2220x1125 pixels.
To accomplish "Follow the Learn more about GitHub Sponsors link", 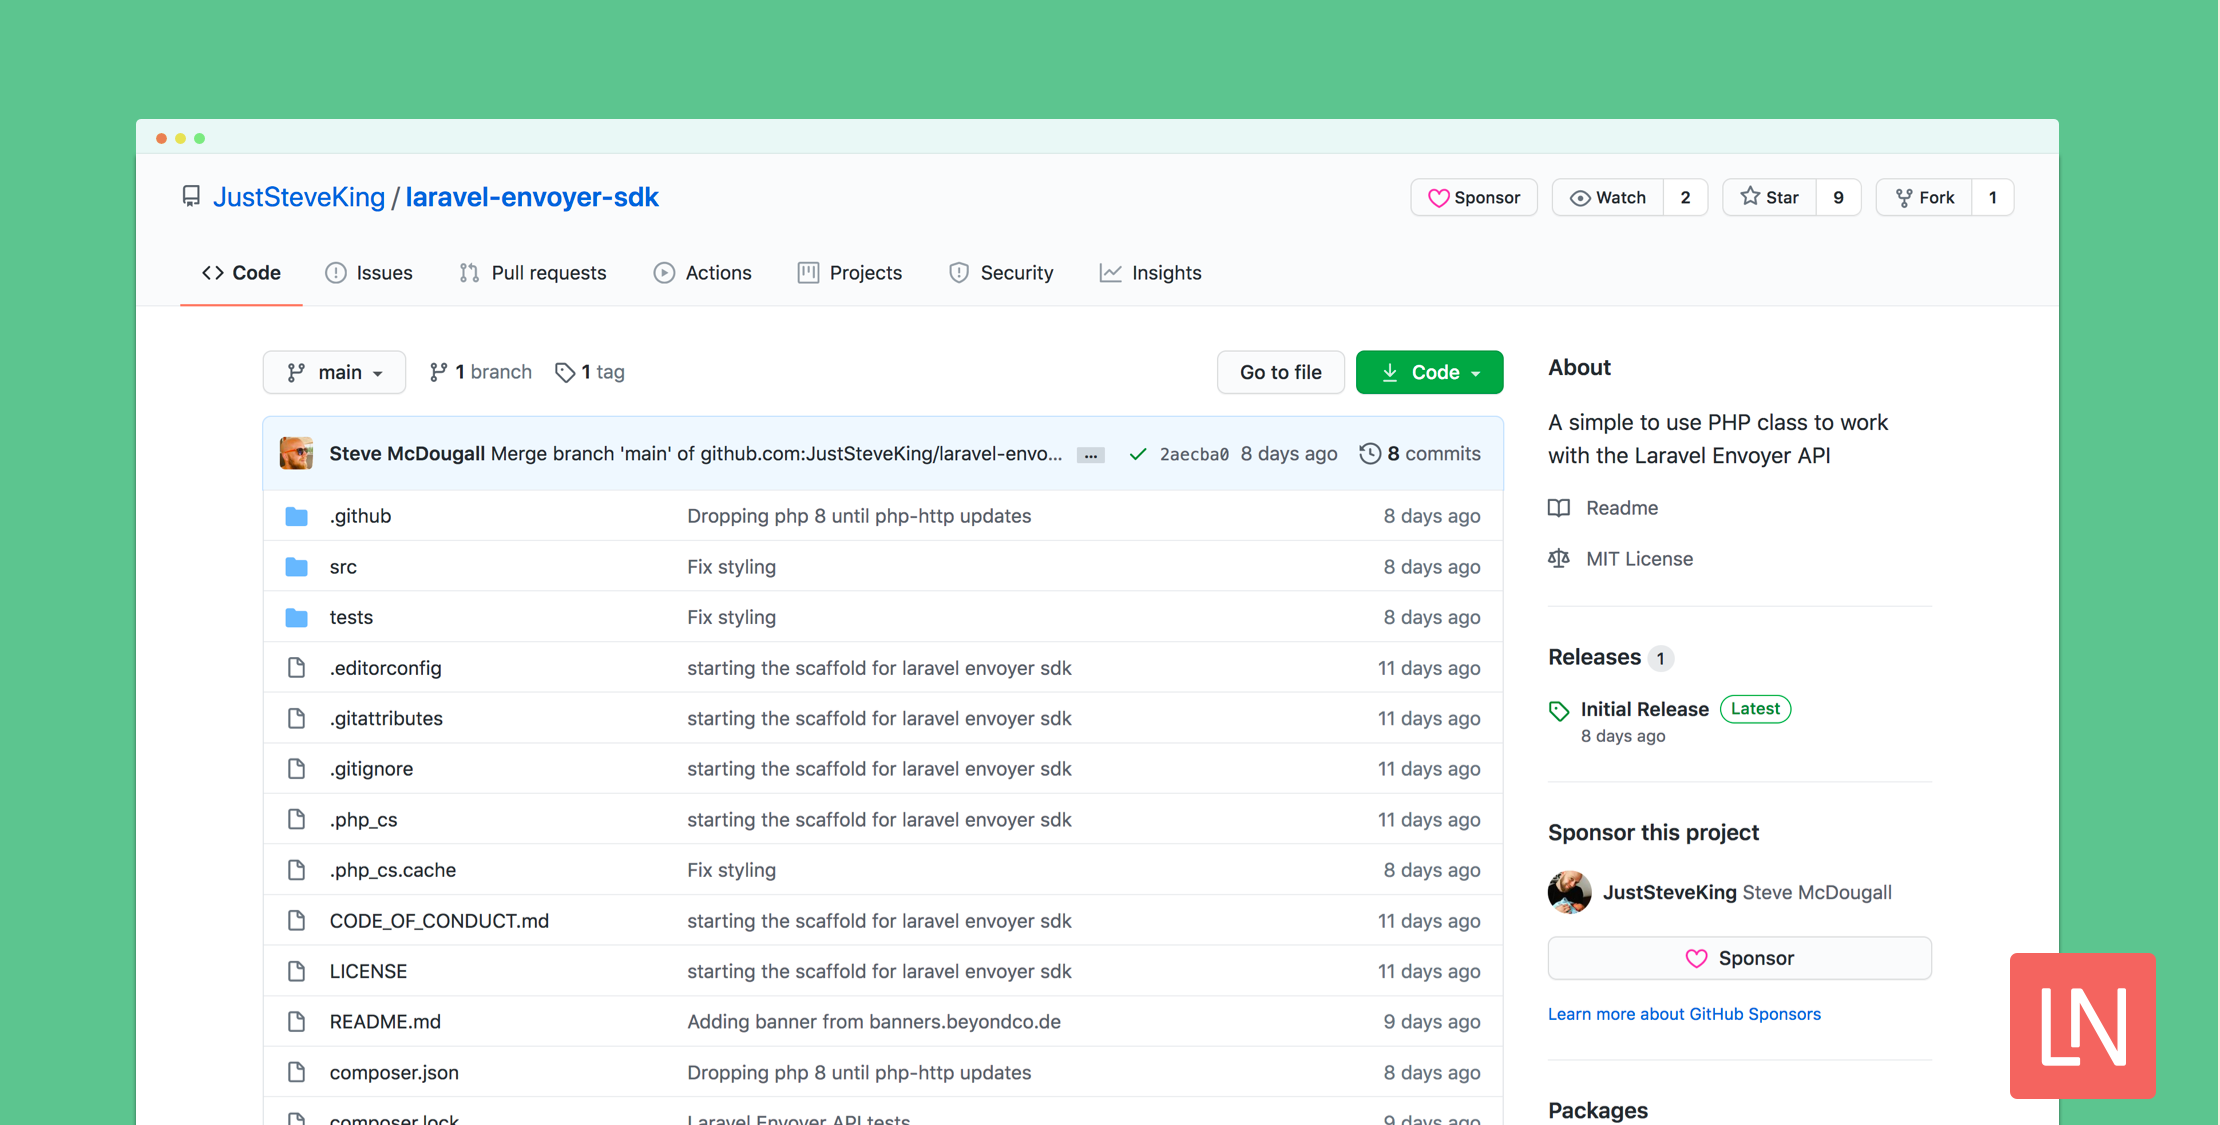I will [1684, 1013].
